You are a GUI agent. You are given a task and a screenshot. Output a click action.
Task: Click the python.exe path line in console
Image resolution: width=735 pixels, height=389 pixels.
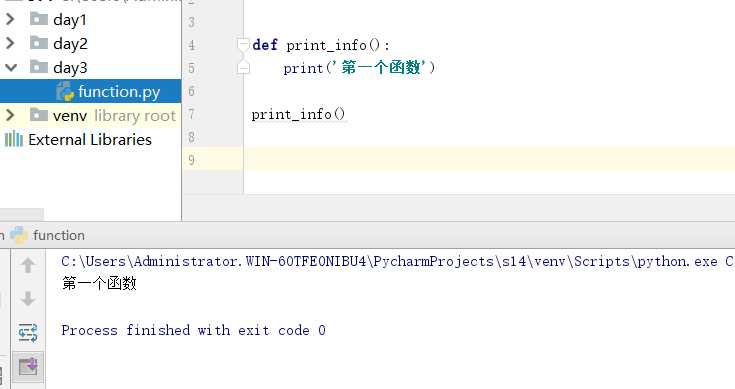coord(398,262)
